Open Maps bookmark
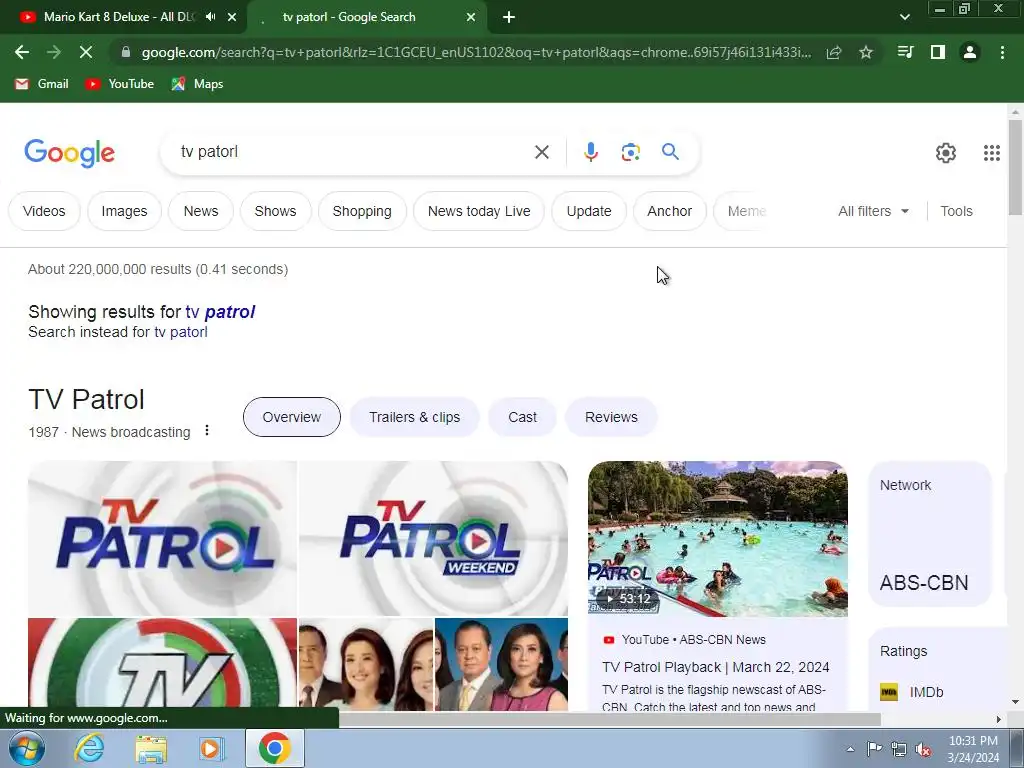The width and height of the screenshot is (1024, 768). [197, 84]
